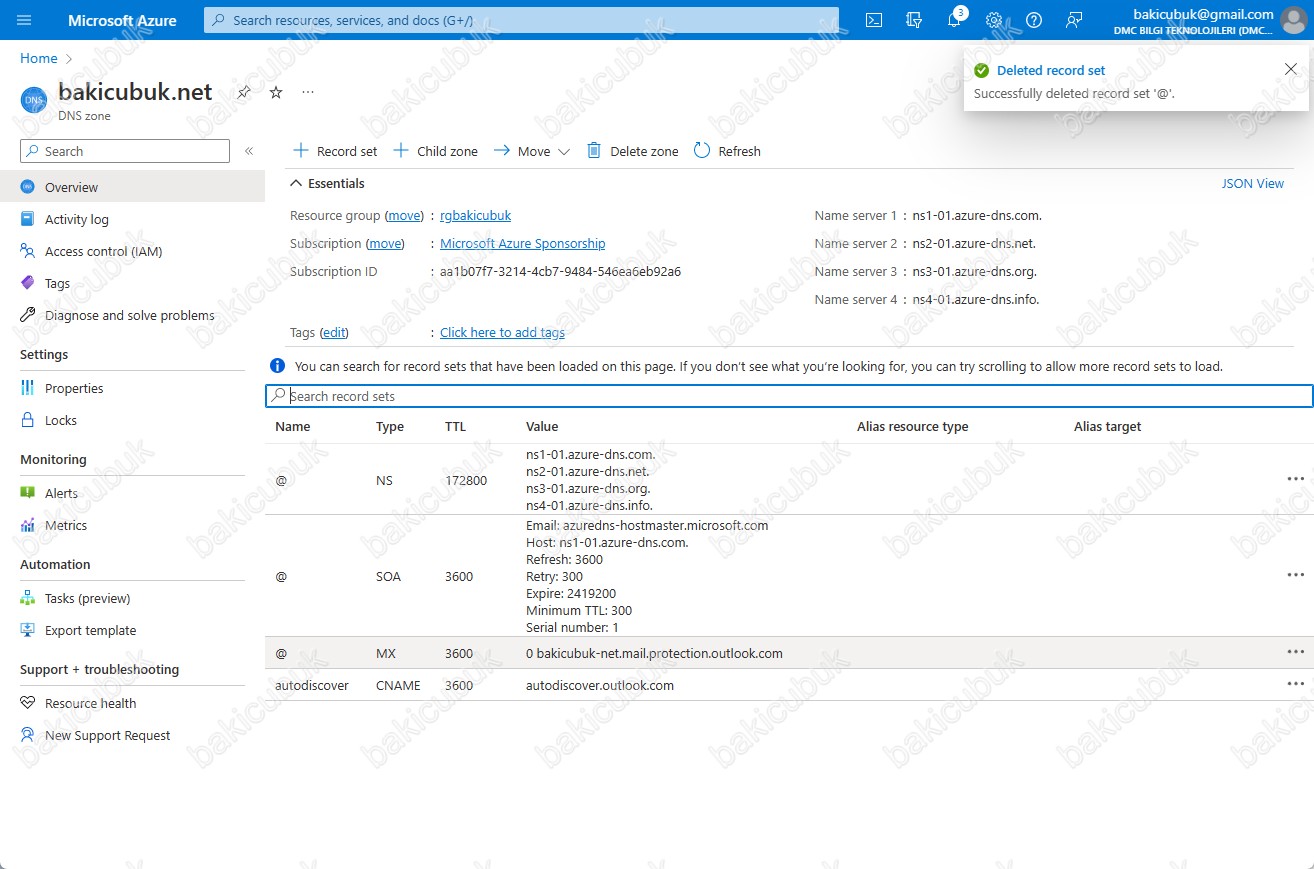Click the Alias resource type column header
Viewport: 1314px width, 869px height.
pos(913,426)
